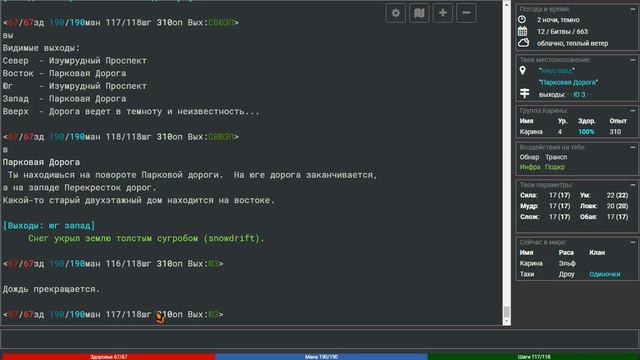This screenshot has height=360, width=640.
Task: Click the blue mana bar 190/190
Action: [321, 357]
